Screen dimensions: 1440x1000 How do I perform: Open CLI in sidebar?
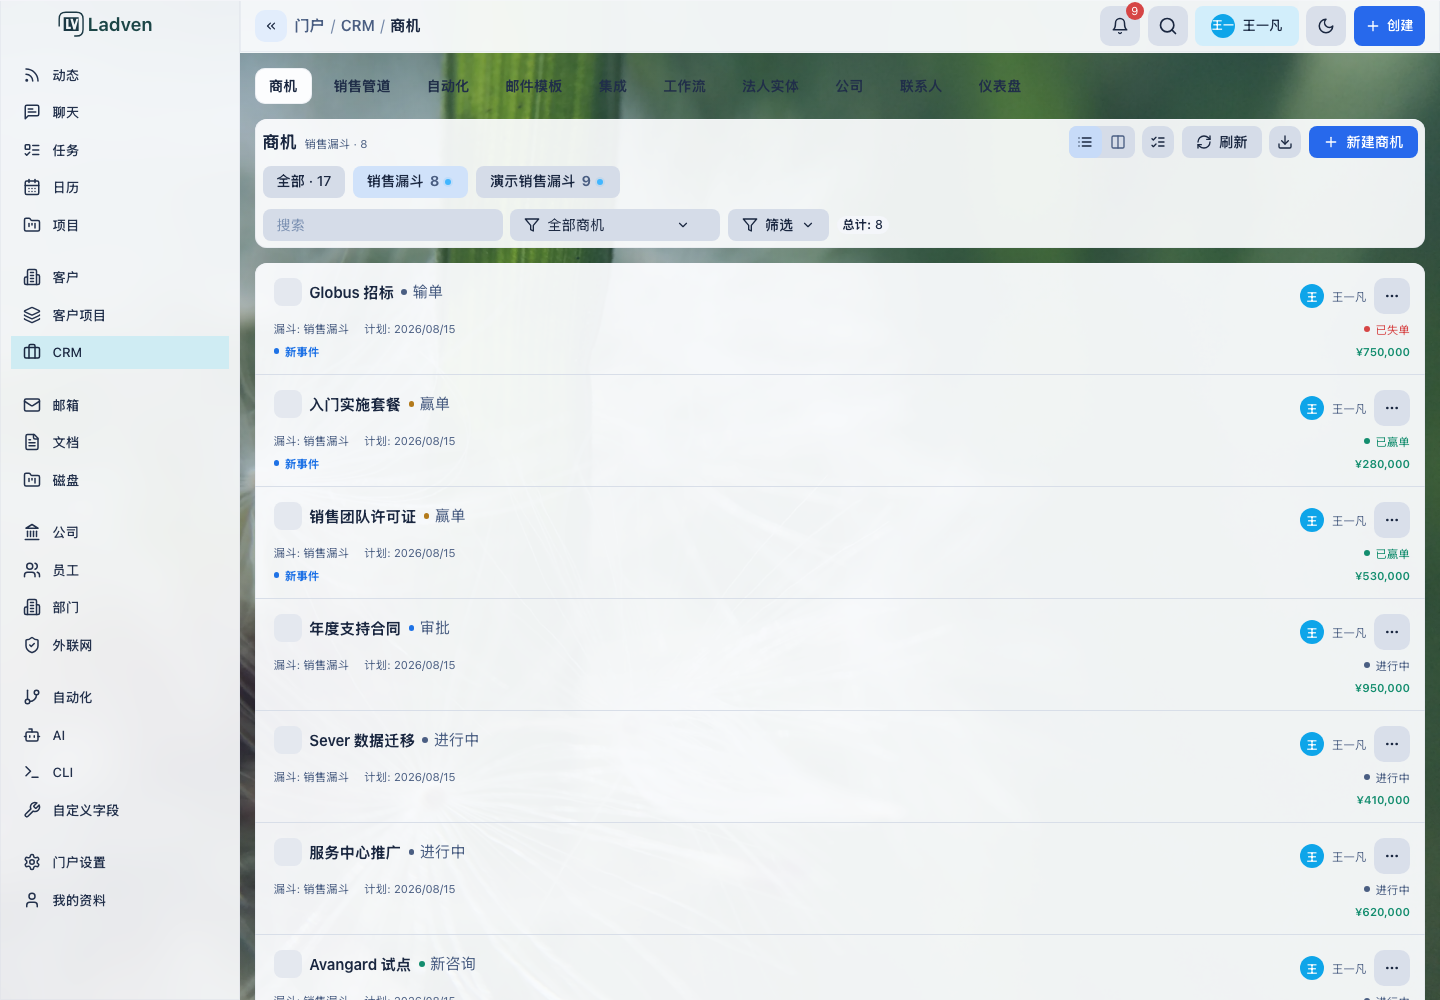coord(120,772)
